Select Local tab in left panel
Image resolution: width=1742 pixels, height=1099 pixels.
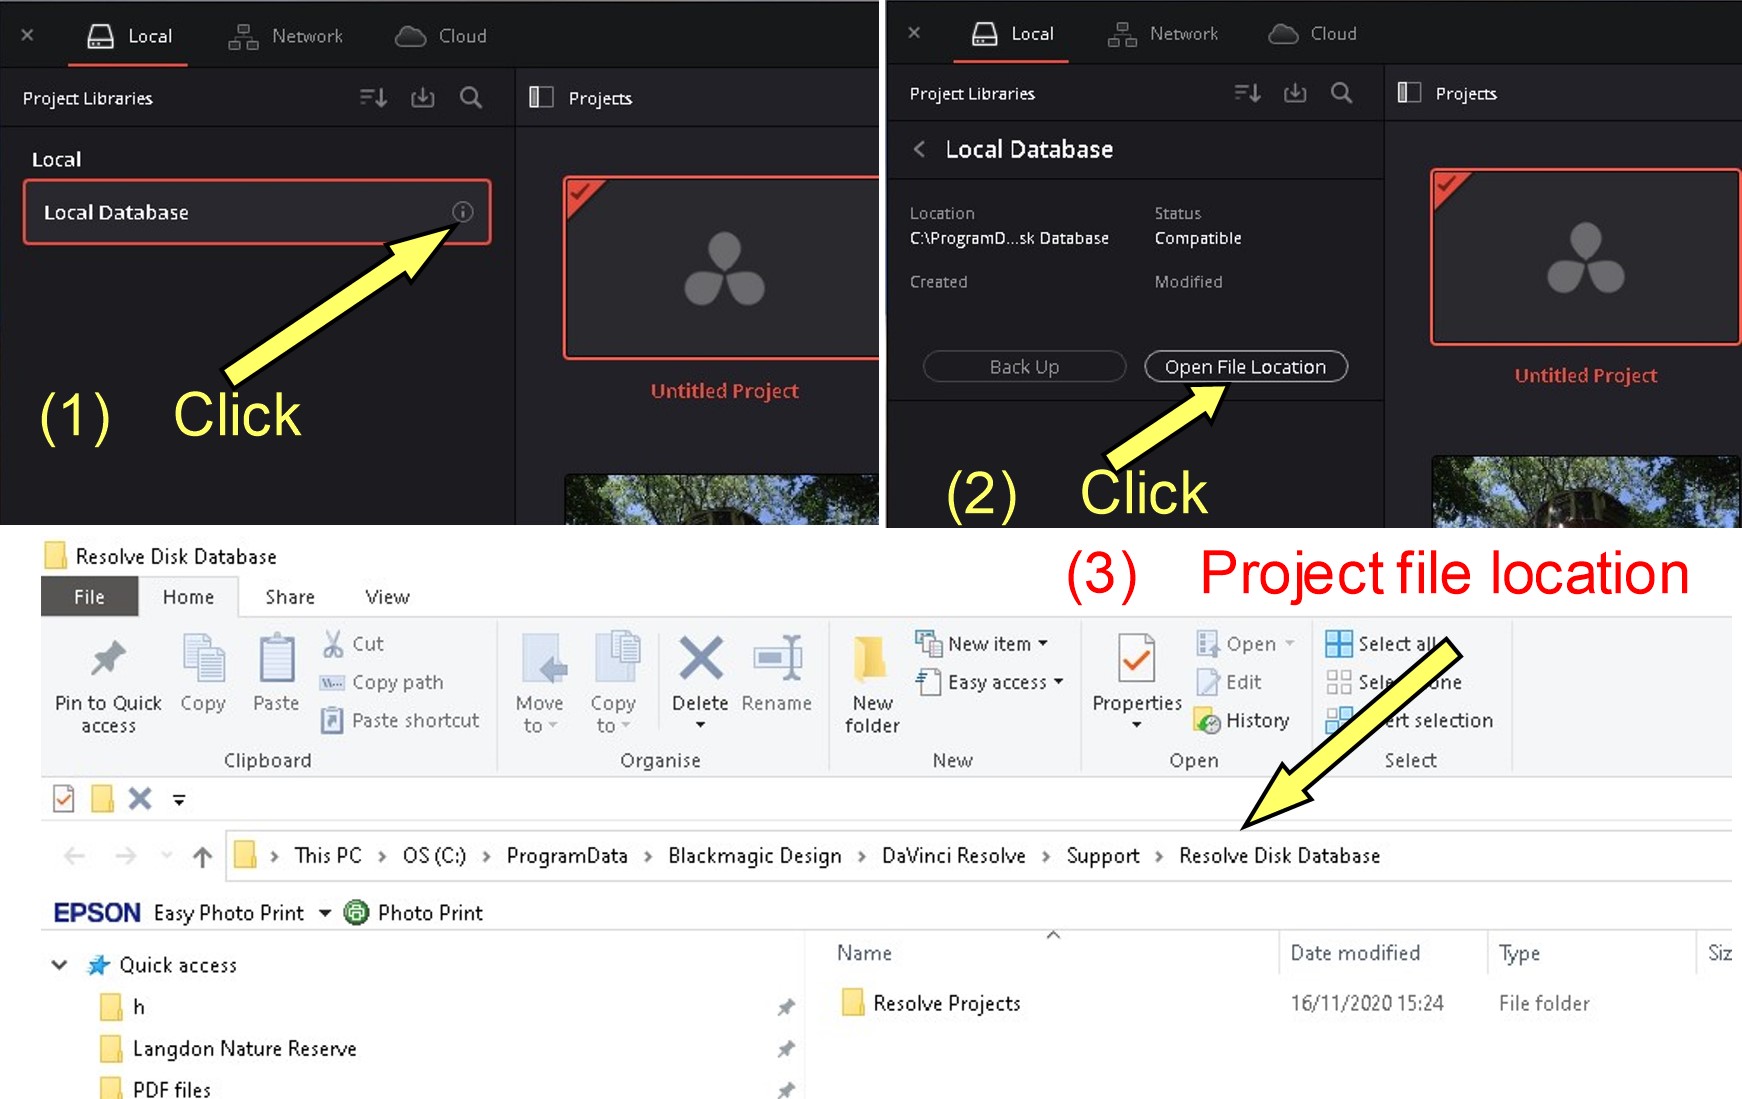coord(130,36)
